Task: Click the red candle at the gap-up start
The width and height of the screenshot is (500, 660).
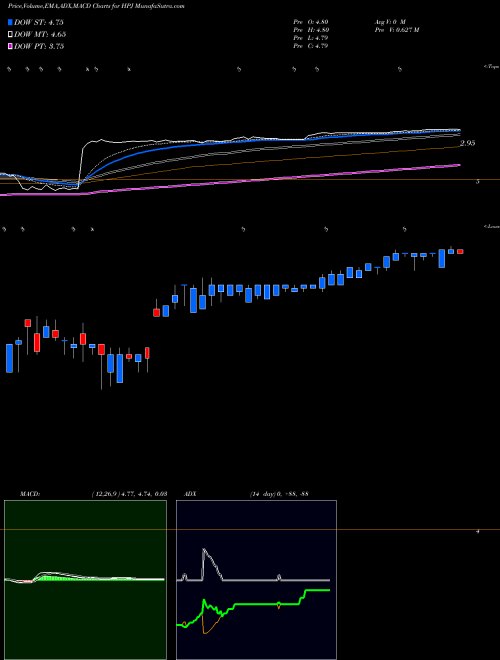Action: coord(156,313)
